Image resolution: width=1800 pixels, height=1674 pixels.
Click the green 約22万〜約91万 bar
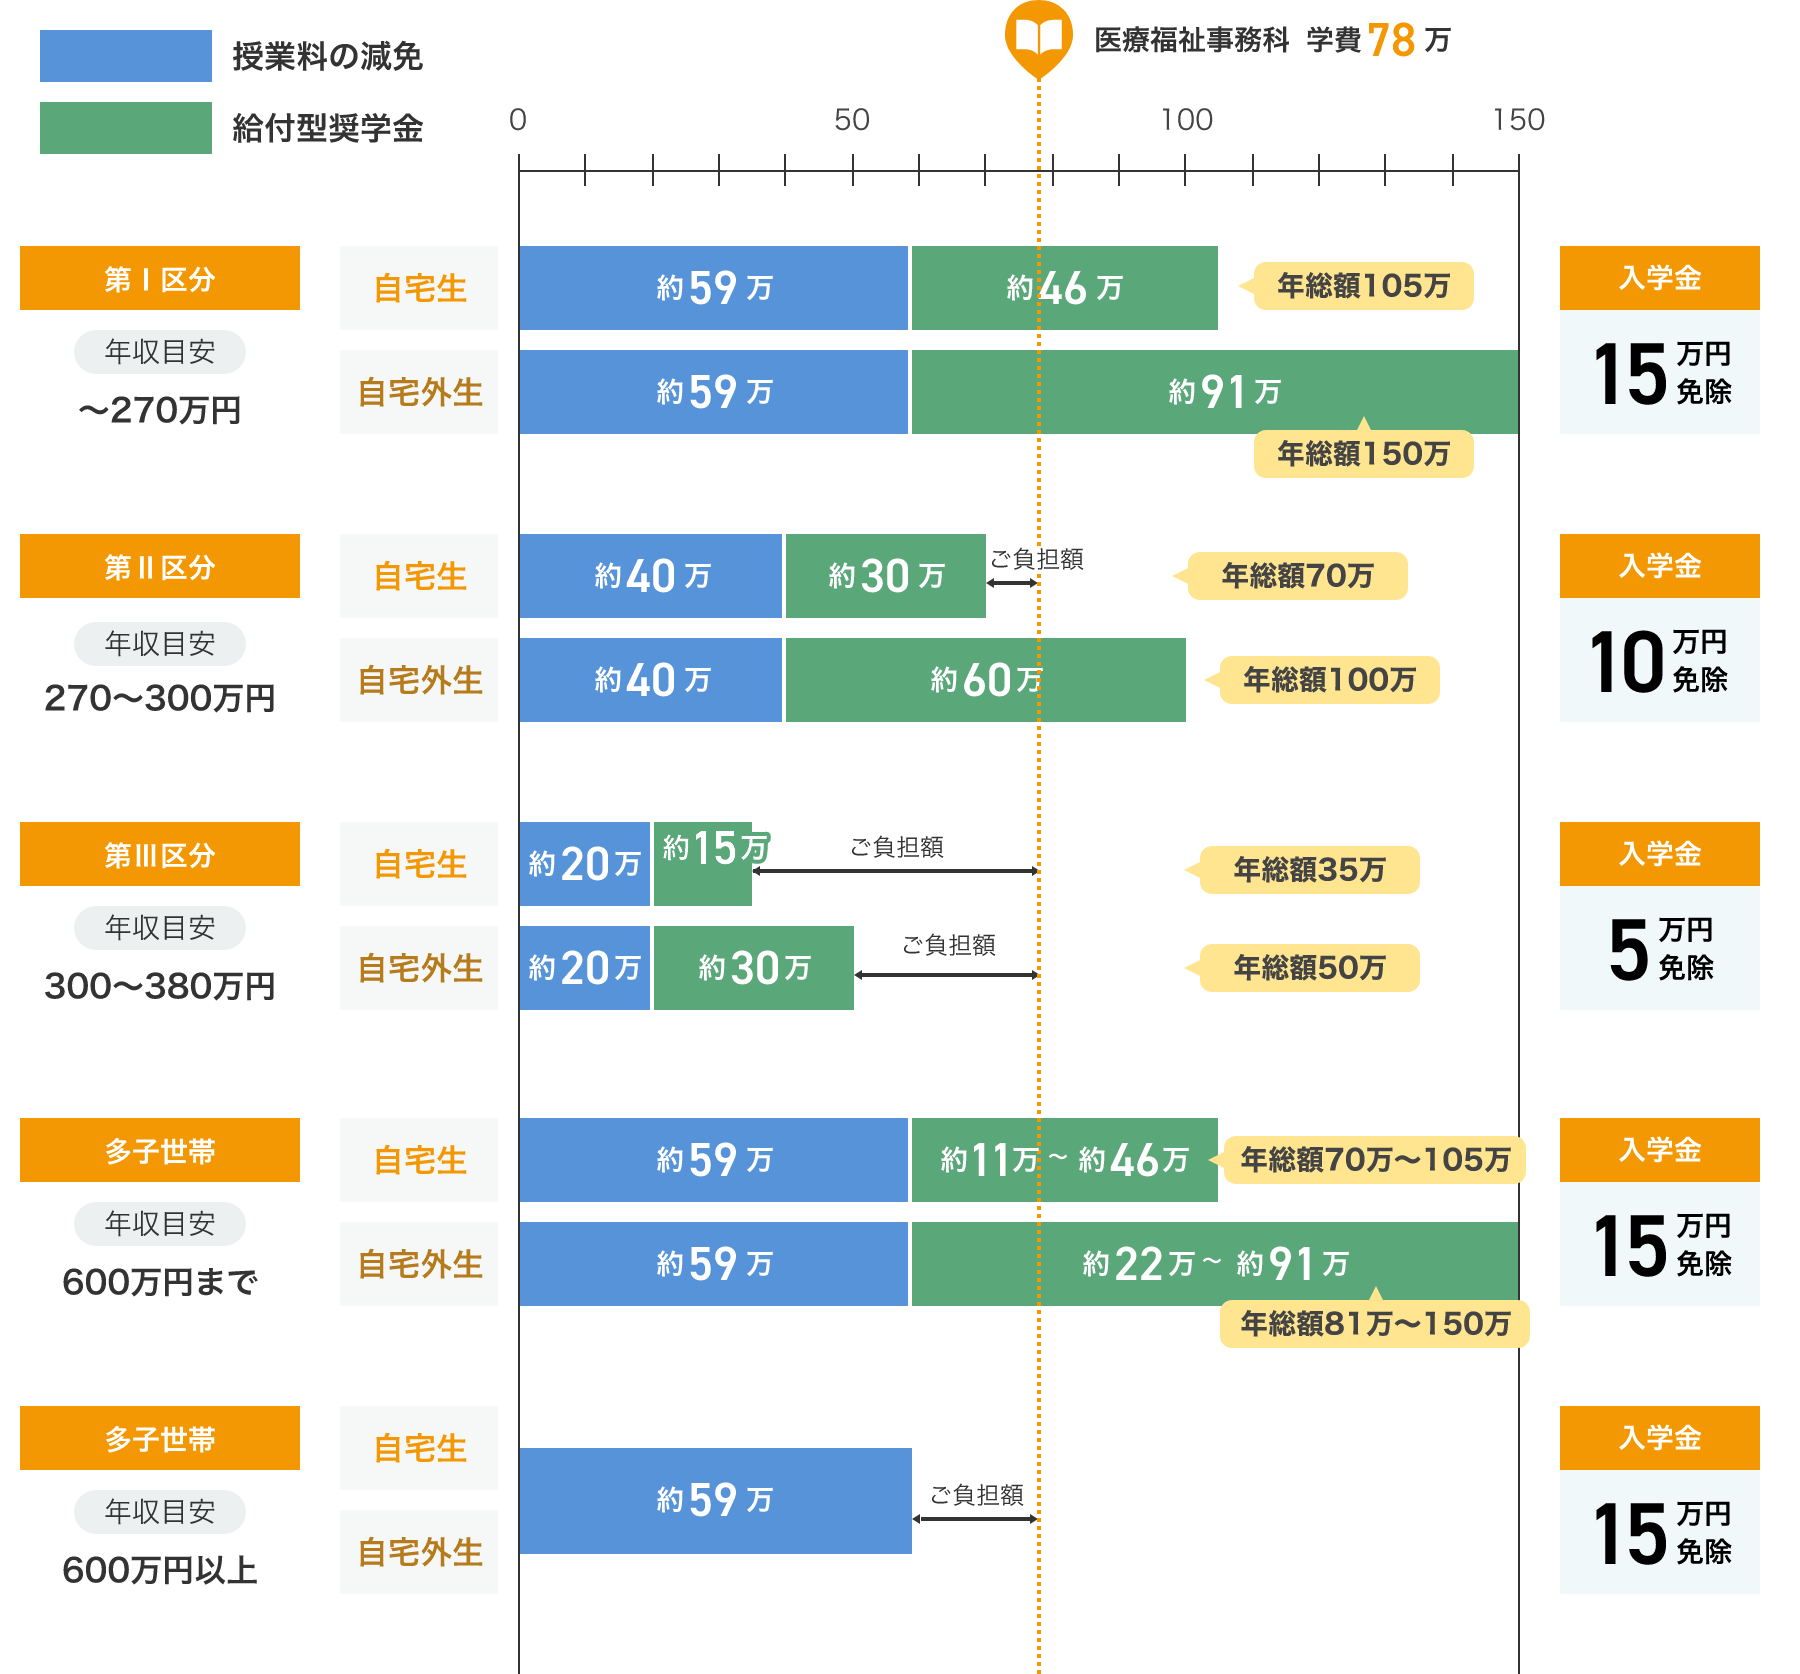coord(1214,1264)
